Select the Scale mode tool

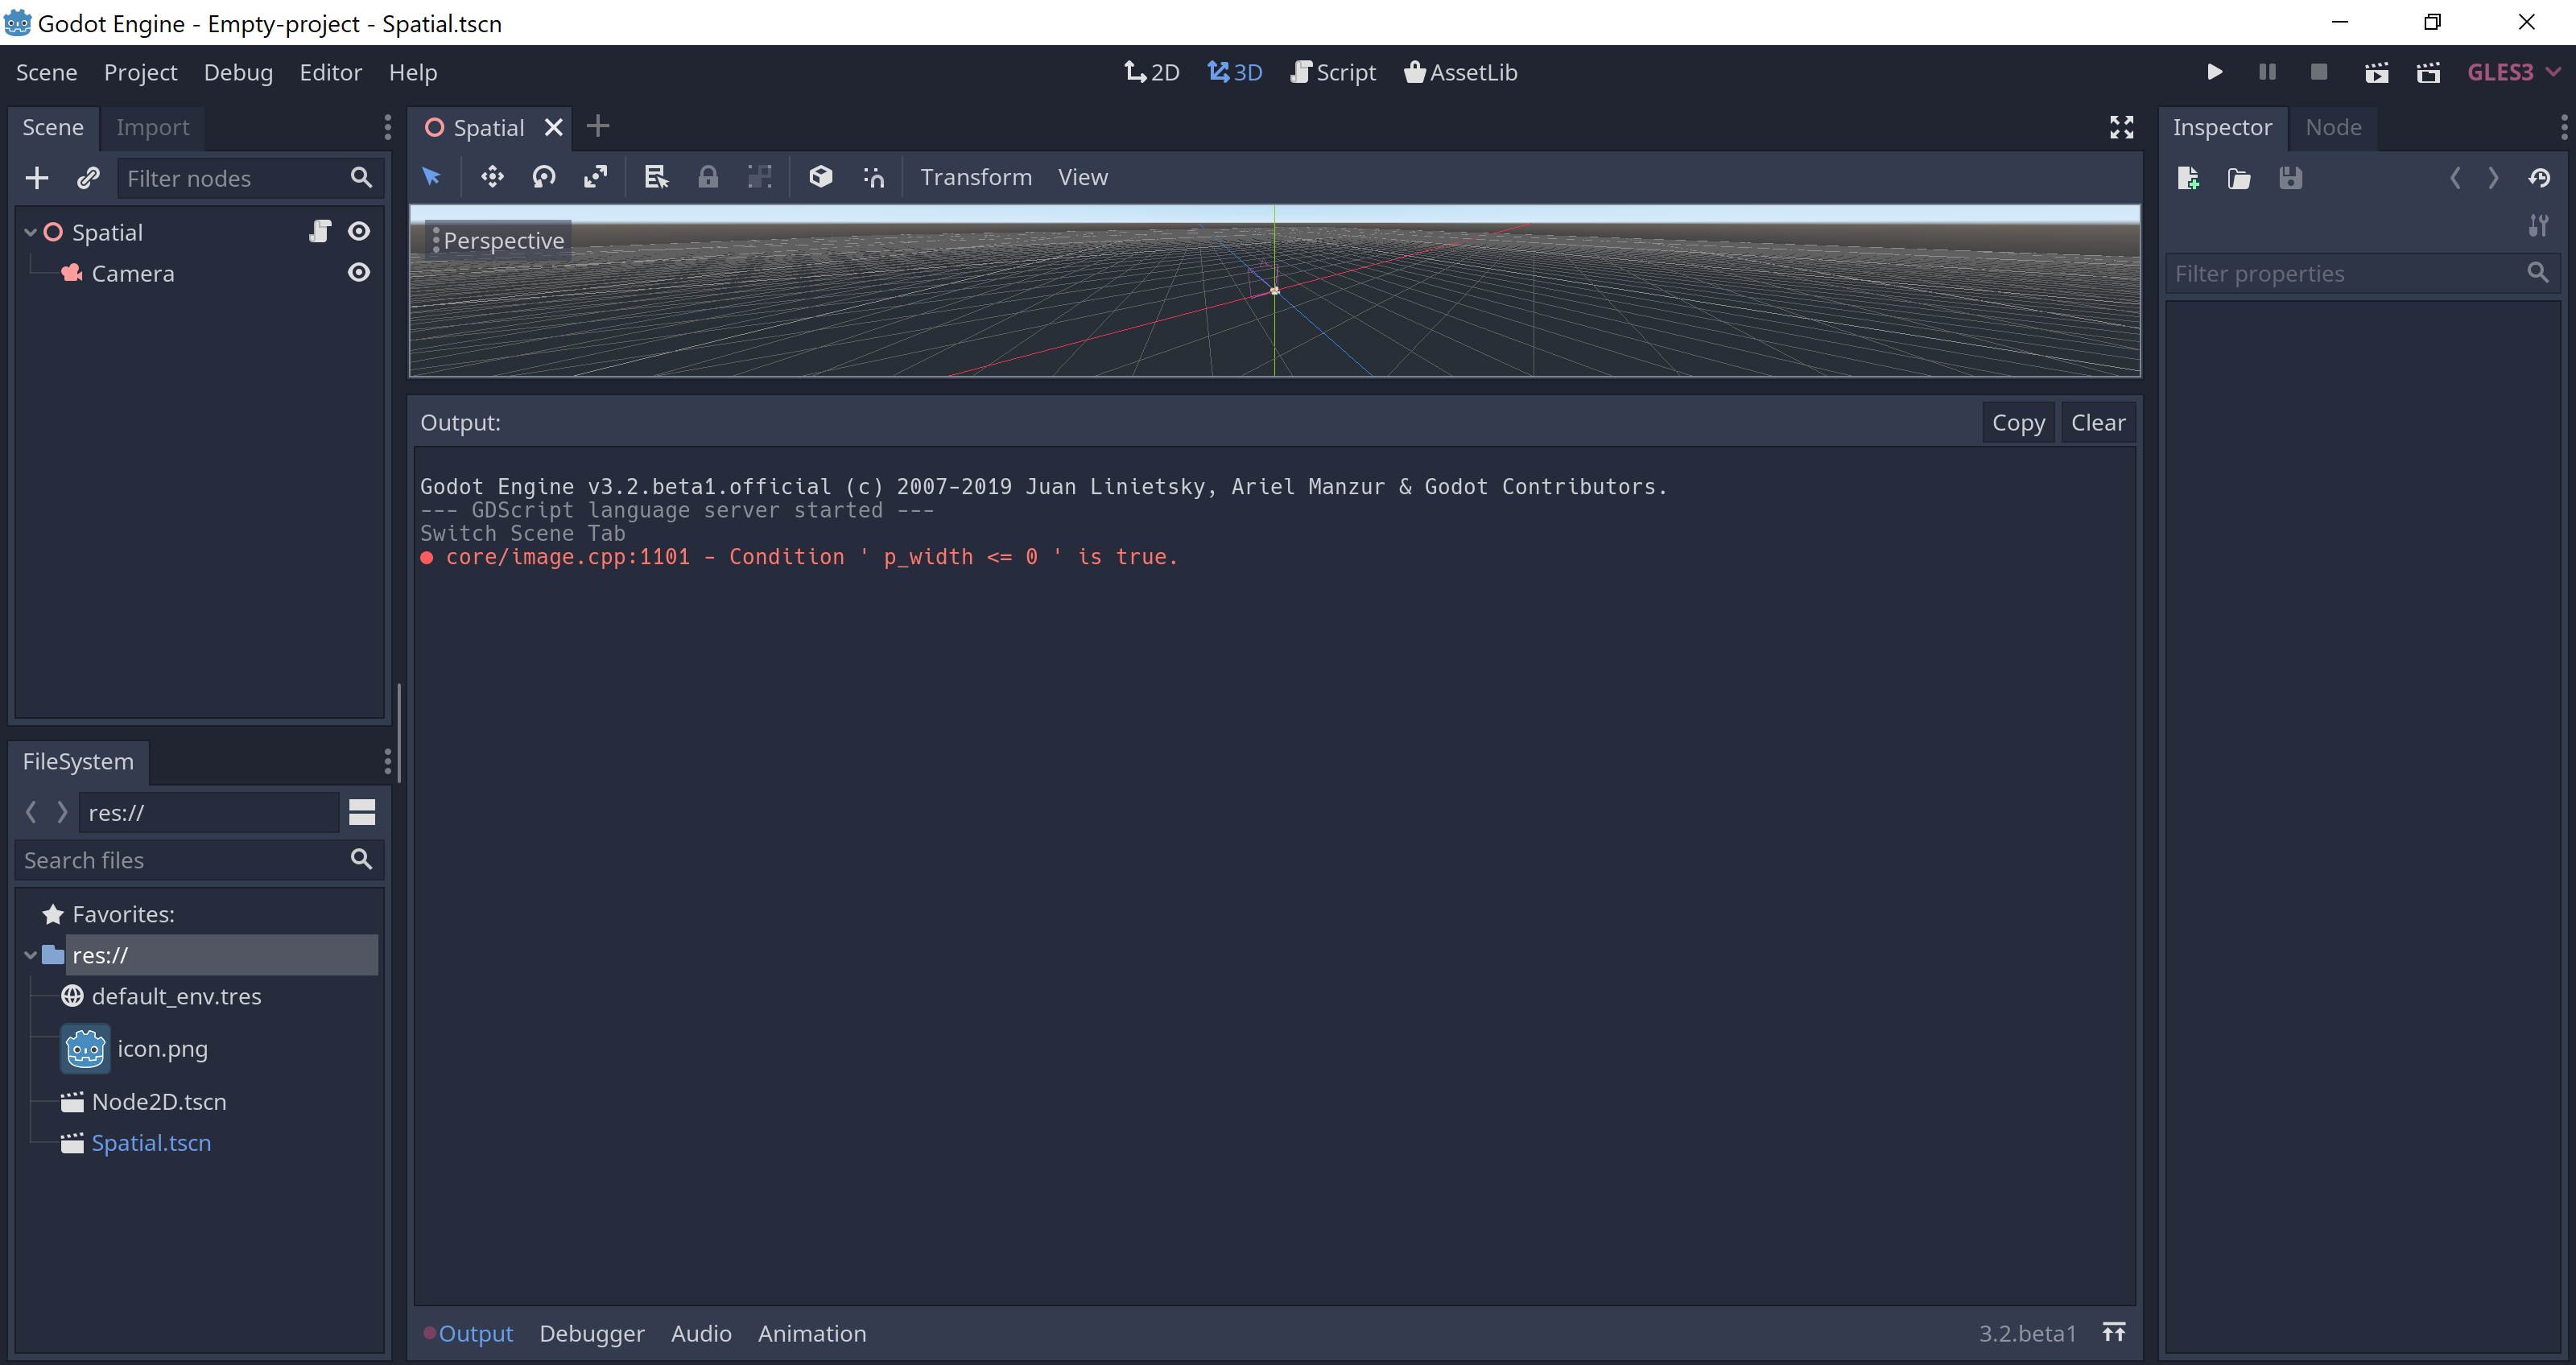(x=595, y=176)
